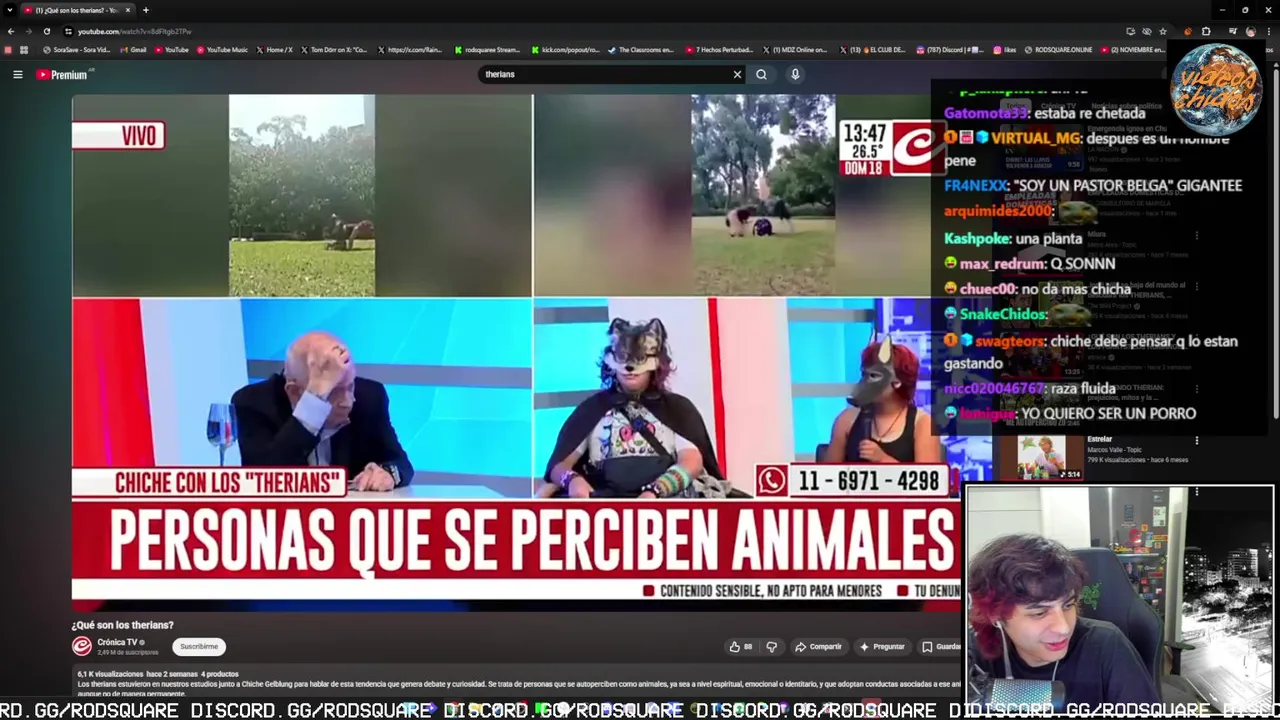Viewport: 1280px width, 720px height.
Task: Go back with the browser back arrow
Action: 11,31
